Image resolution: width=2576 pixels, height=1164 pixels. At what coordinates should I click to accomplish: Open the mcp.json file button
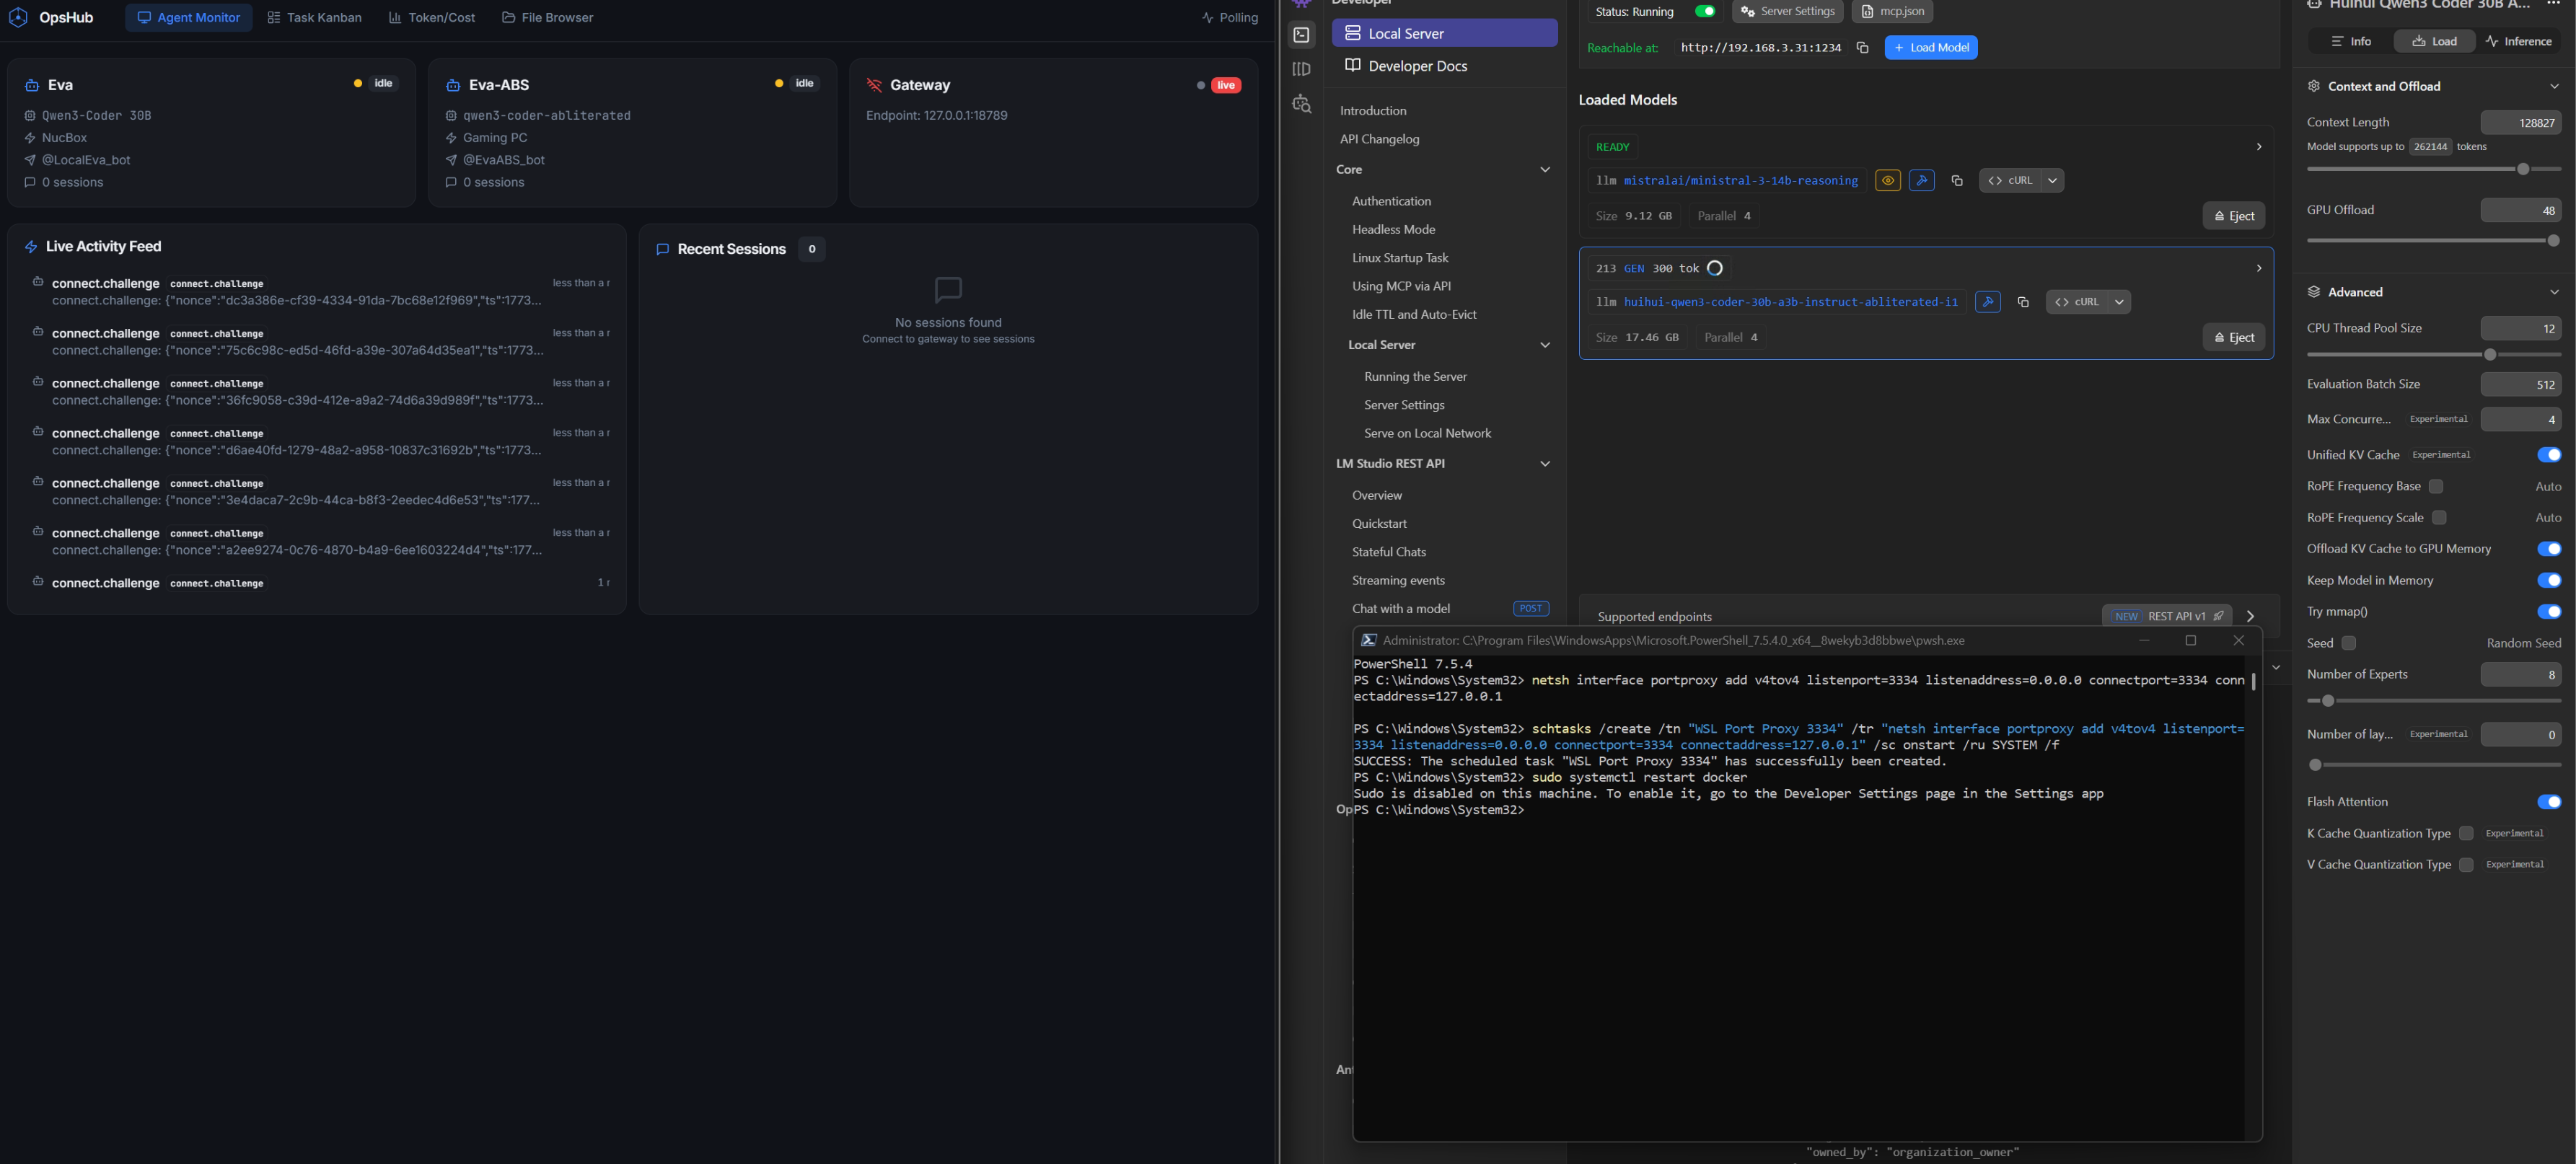coord(1892,12)
